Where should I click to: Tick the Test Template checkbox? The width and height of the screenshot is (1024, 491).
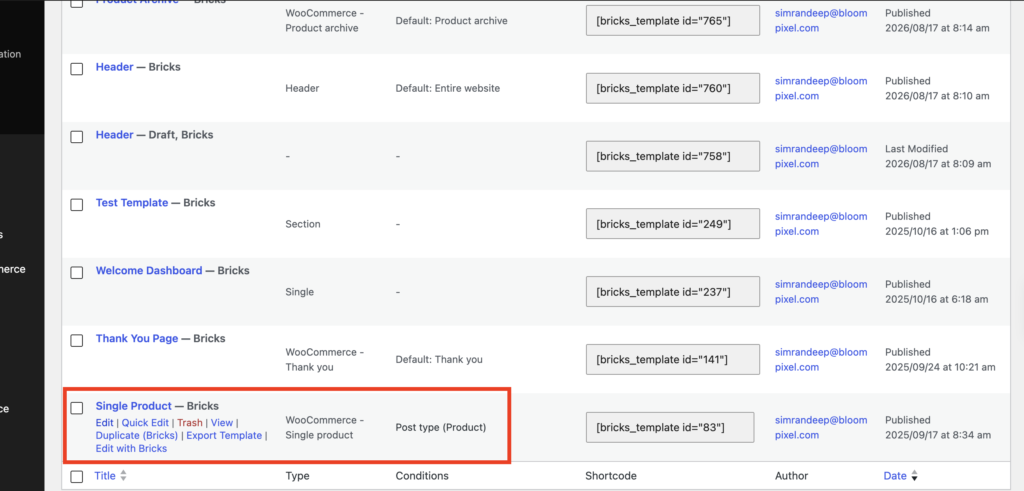click(x=77, y=204)
